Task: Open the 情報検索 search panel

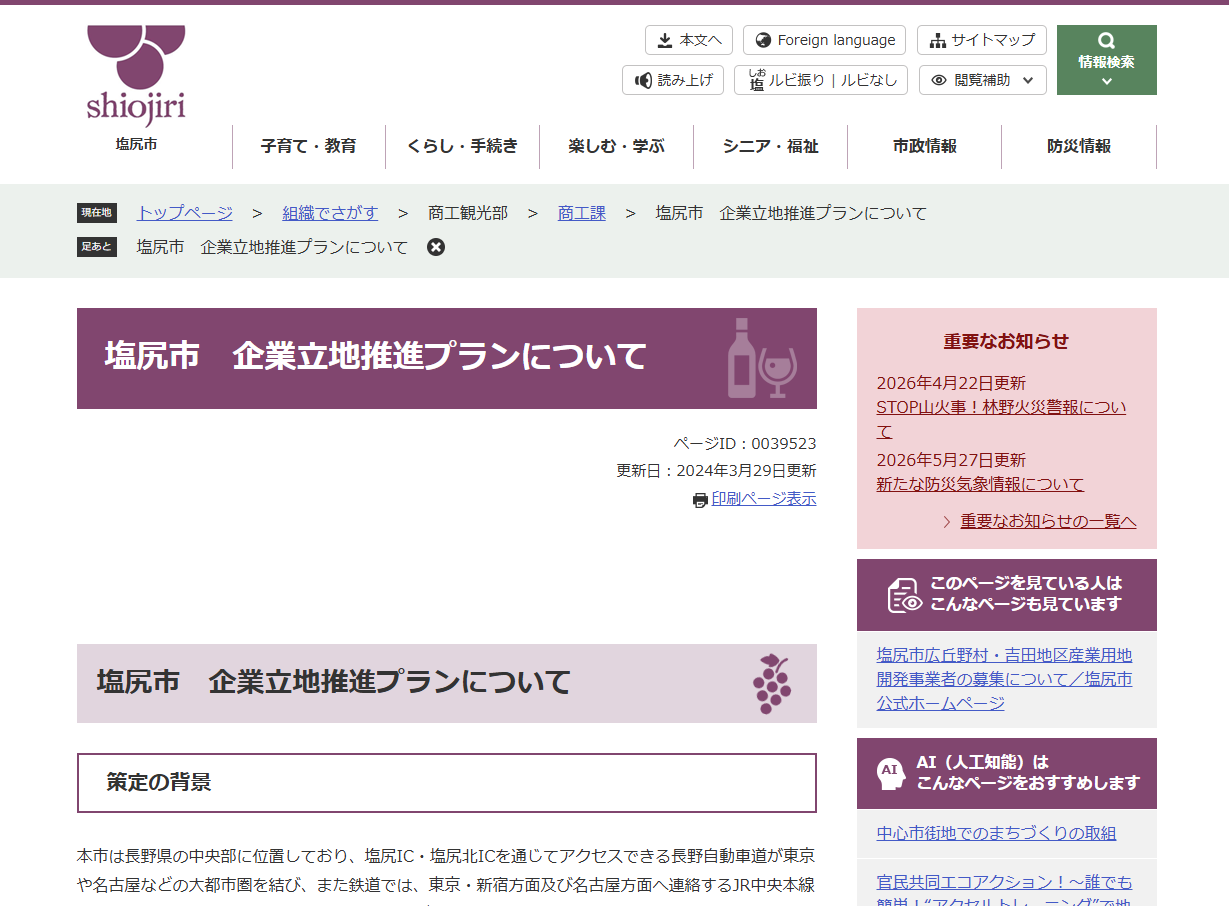Action: pyautogui.click(x=1106, y=60)
